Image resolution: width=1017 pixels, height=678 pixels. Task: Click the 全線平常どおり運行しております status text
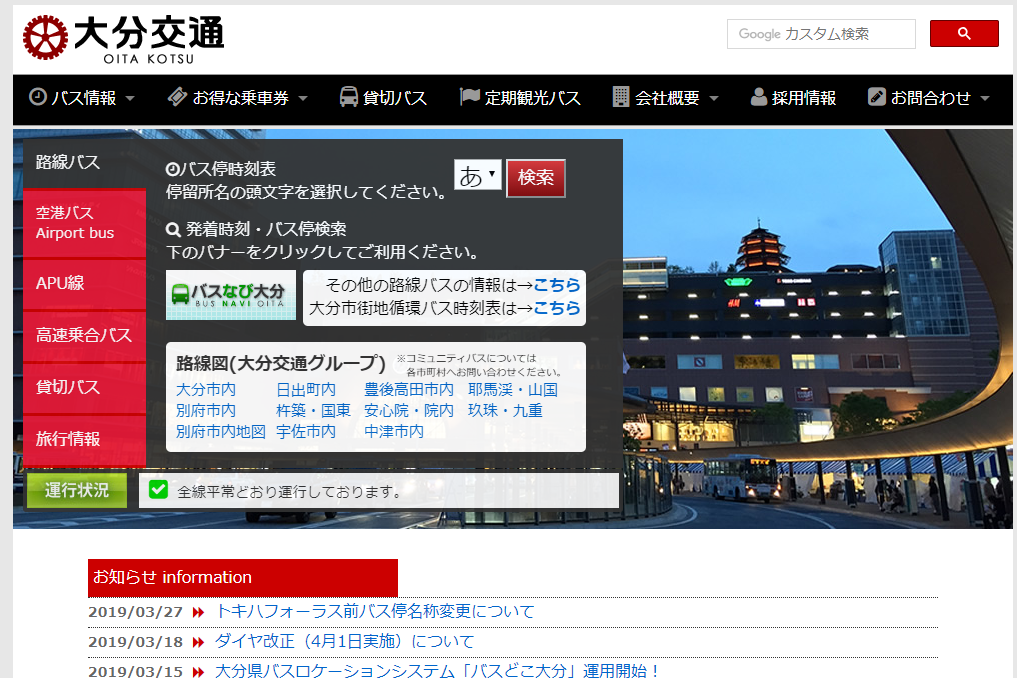(289, 492)
